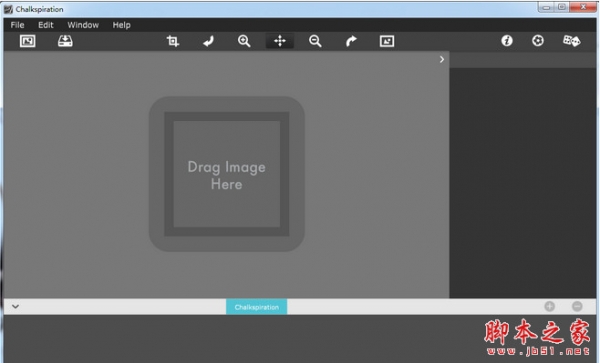Open the info icon

point(507,41)
